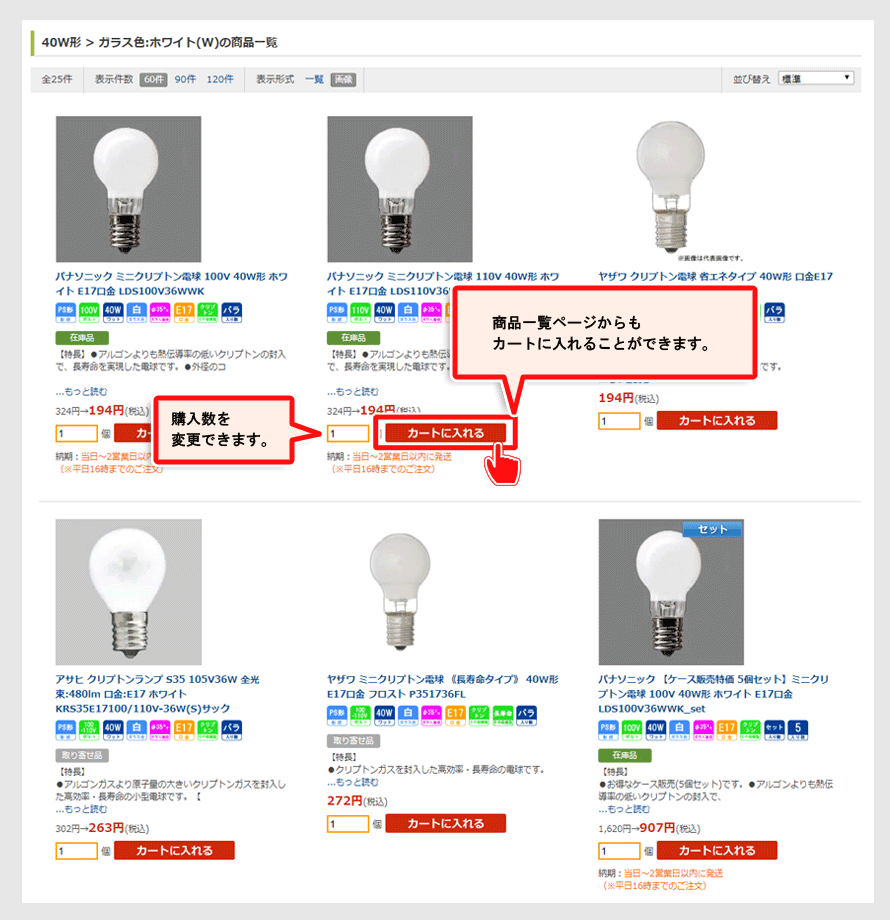Click the green クリプトン badge under Panasonic LDS100V36WWK
The height and width of the screenshot is (920, 890).
[x=208, y=312]
